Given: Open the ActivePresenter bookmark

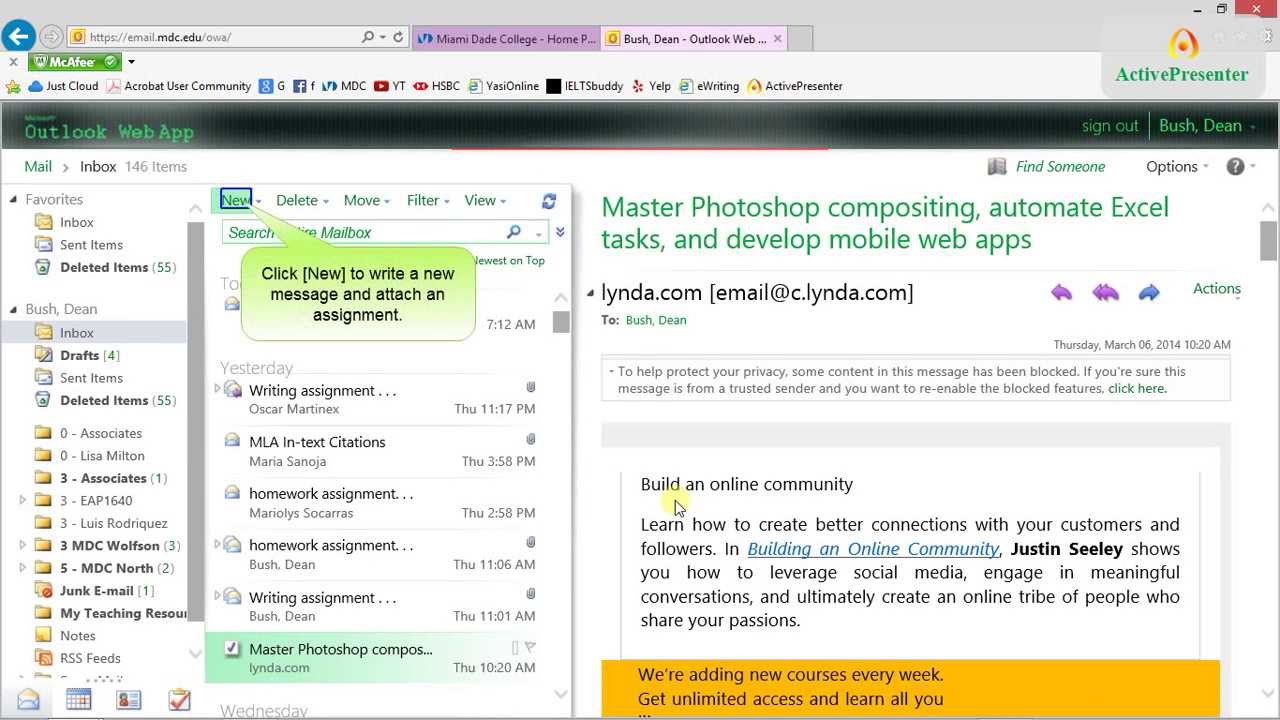Looking at the screenshot, I should (795, 86).
